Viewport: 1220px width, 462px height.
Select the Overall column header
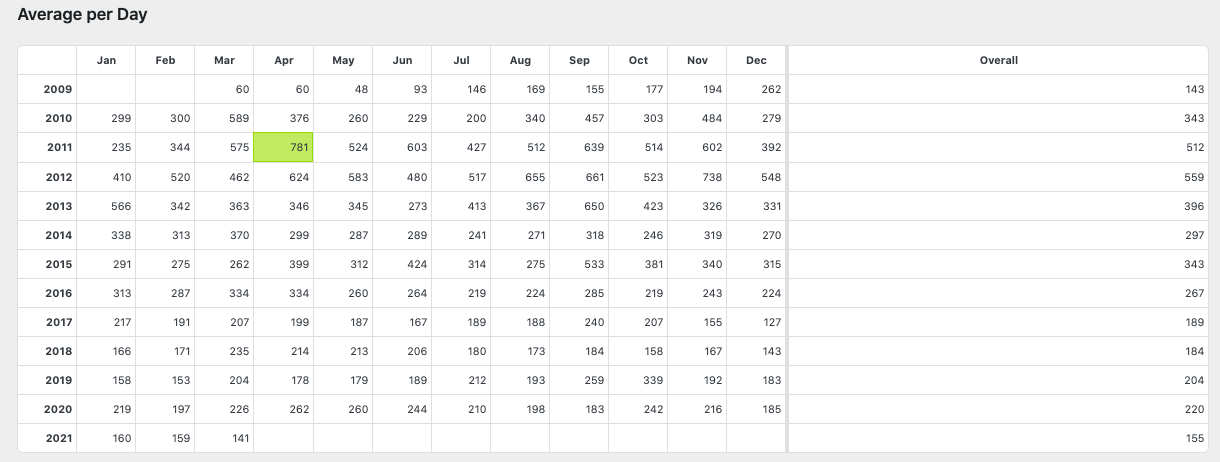(x=998, y=60)
